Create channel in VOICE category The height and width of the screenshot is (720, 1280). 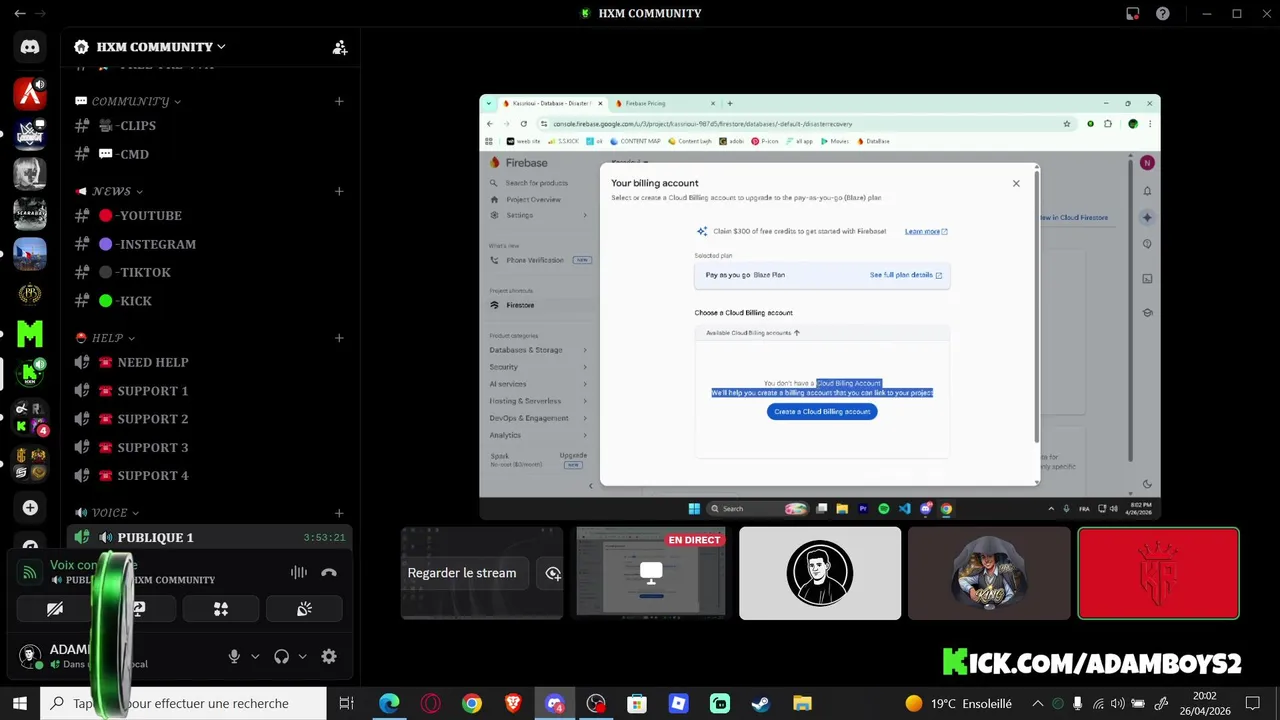[x=339, y=513]
